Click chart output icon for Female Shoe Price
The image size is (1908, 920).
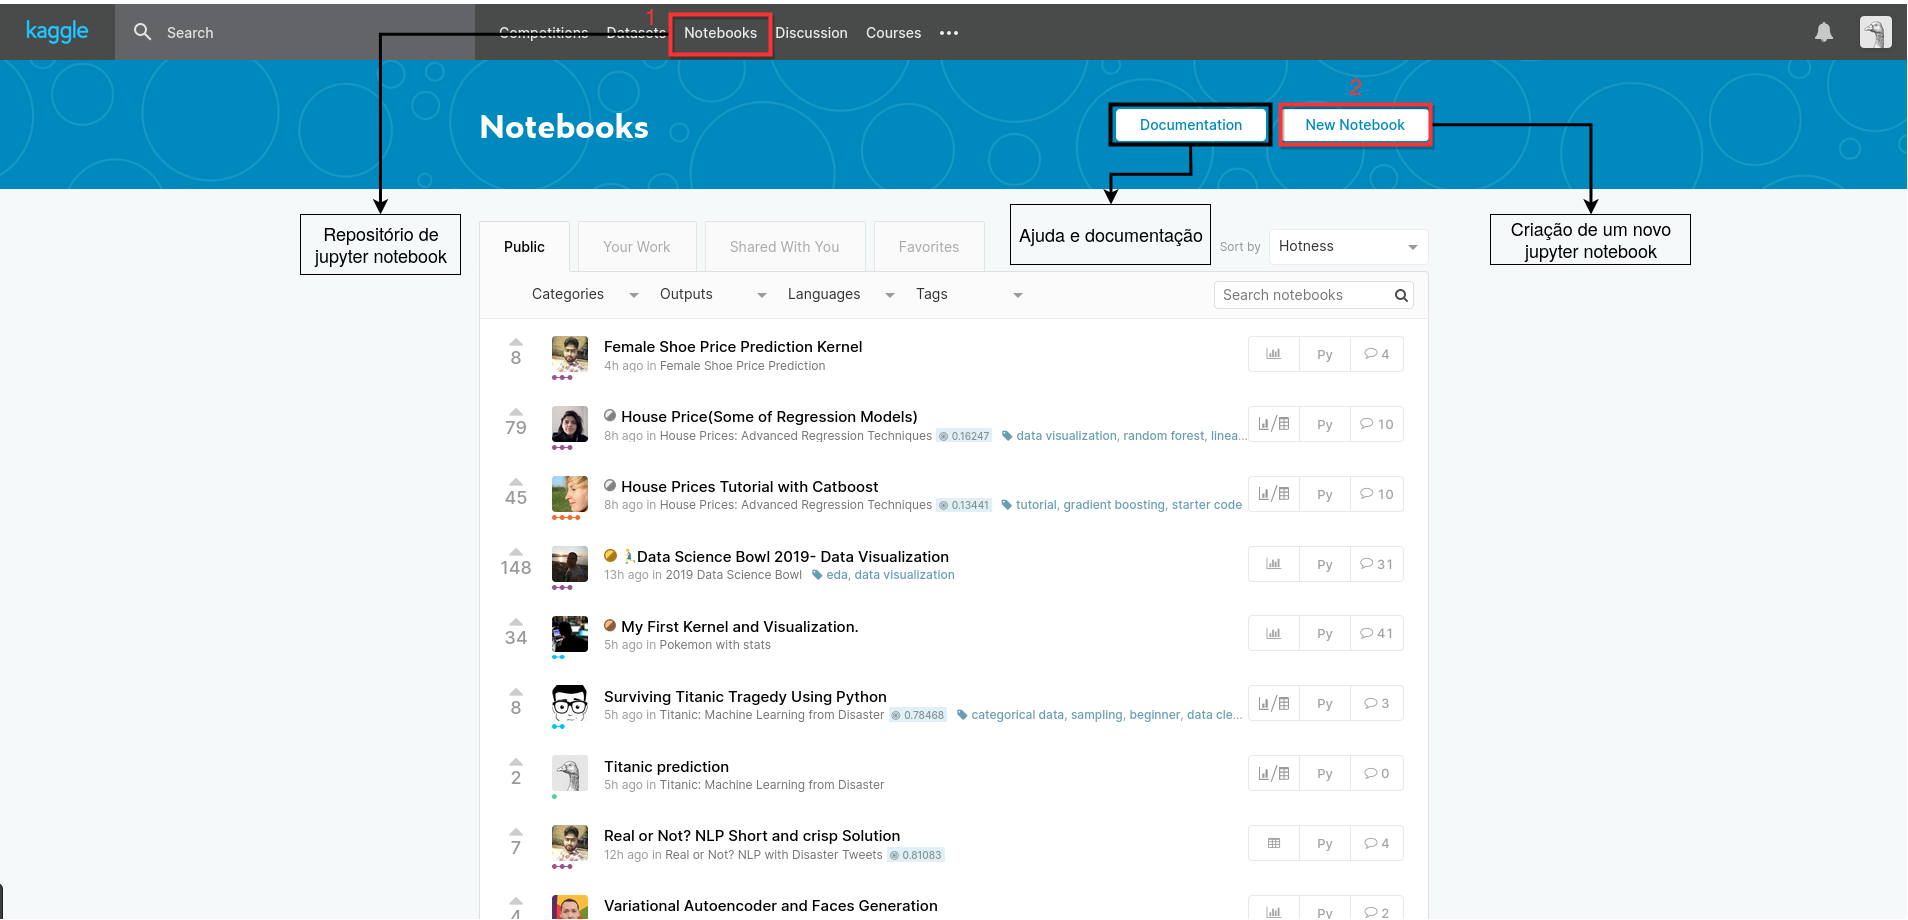click(x=1274, y=354)
